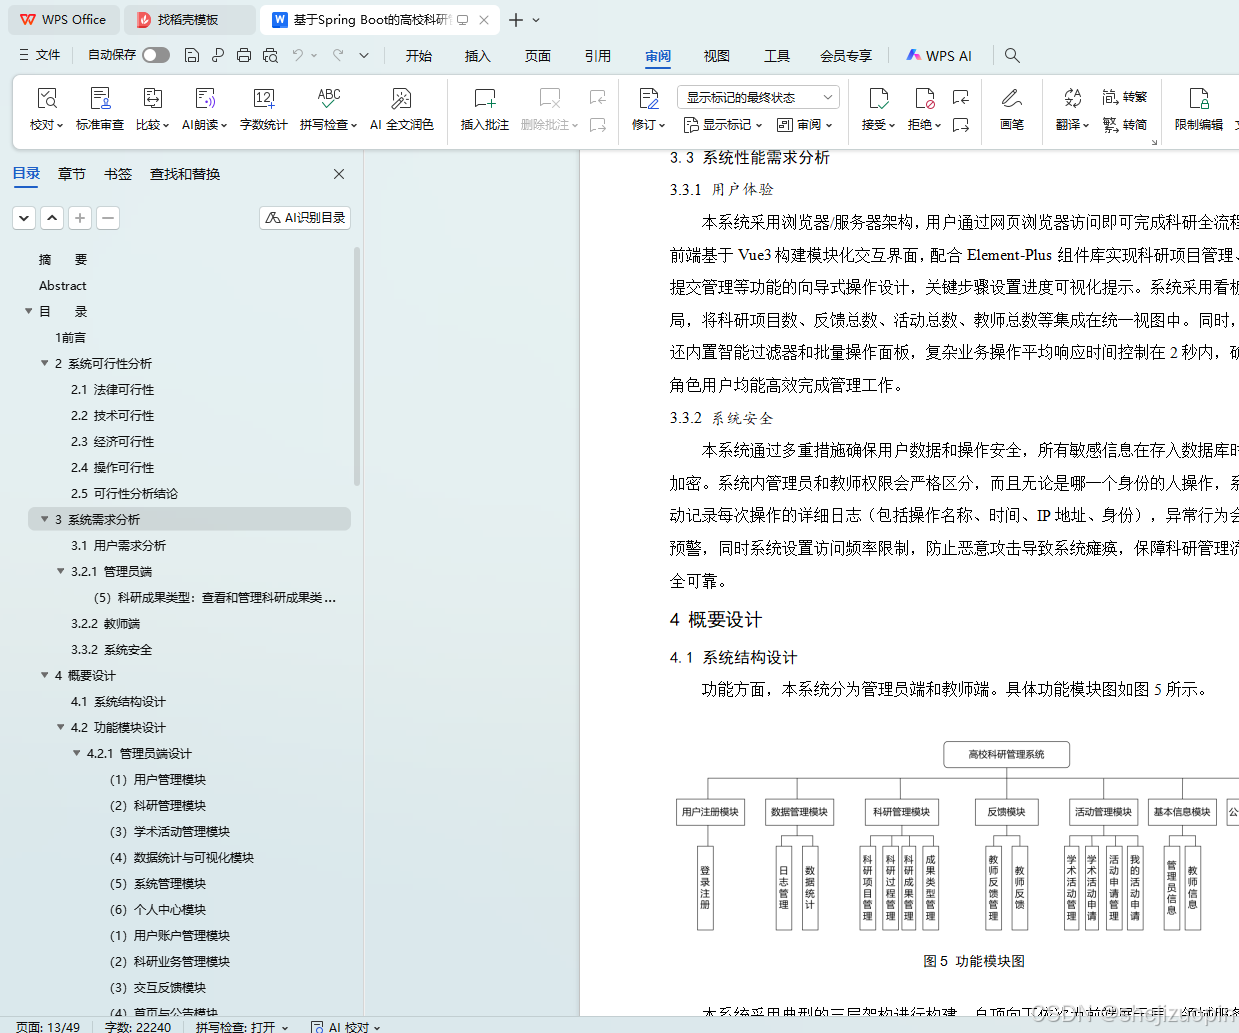Collapse the 3.2.1 管理员端 outline node
1239x1033 pixels.
(61, 571)
